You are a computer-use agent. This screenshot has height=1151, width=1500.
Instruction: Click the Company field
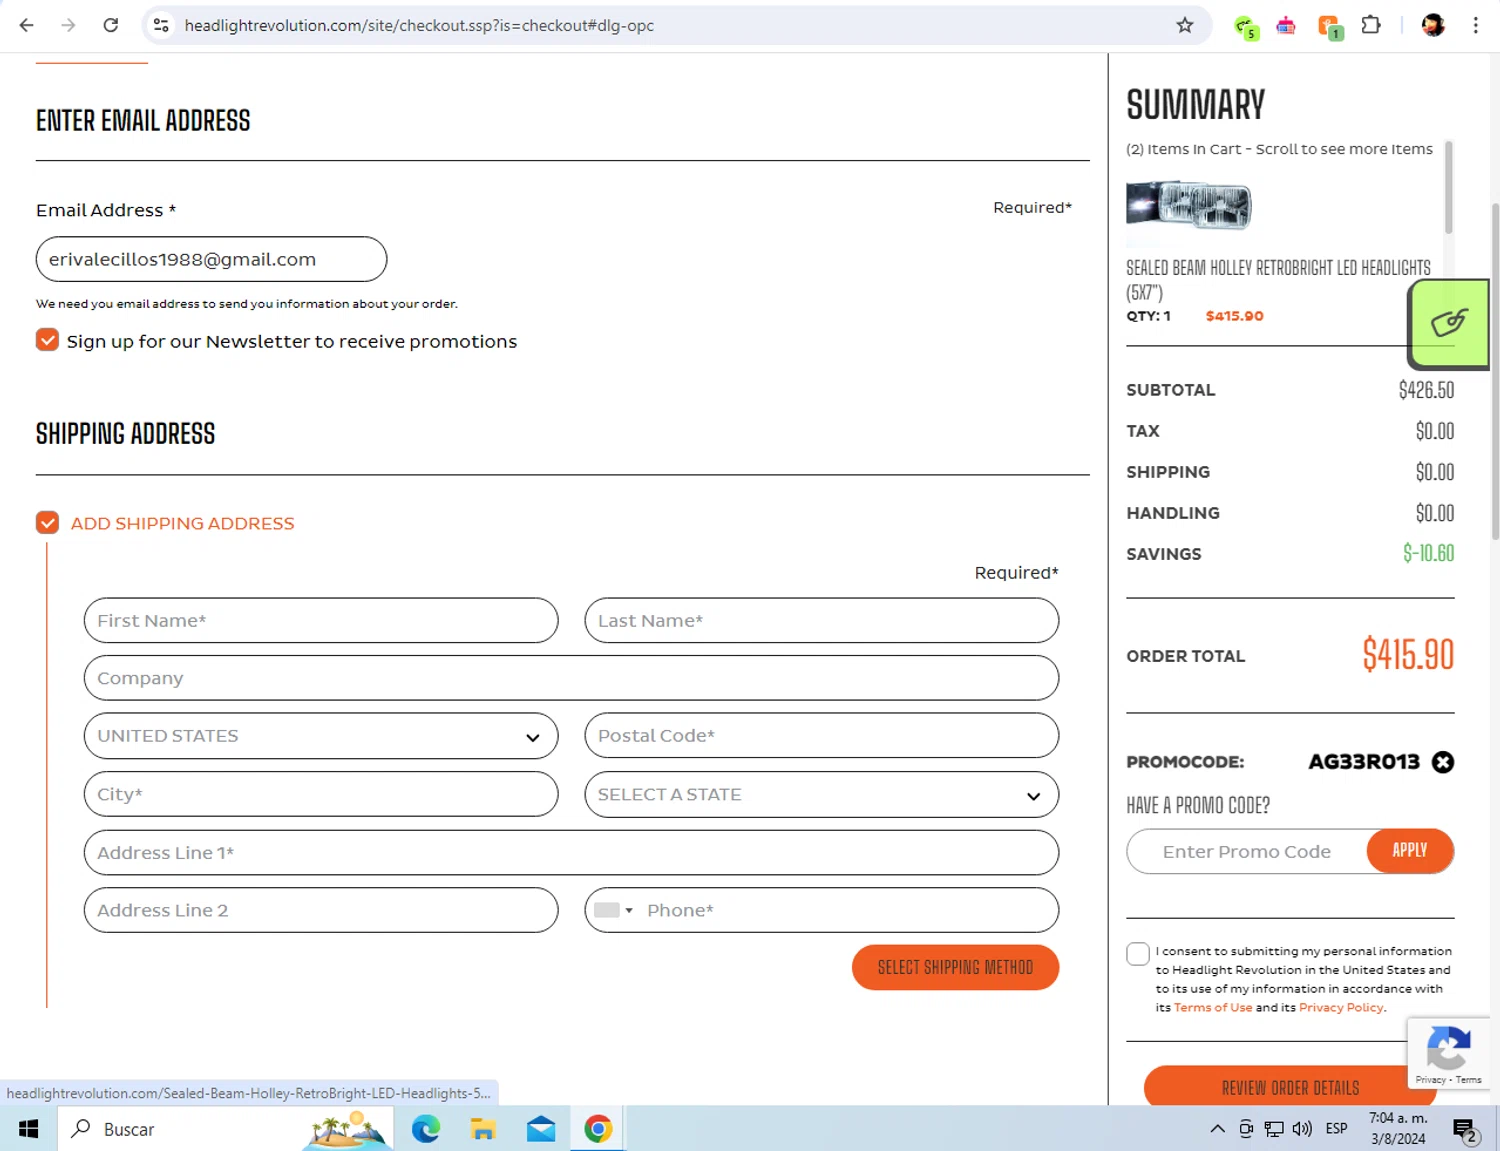(x=571, y=678)
